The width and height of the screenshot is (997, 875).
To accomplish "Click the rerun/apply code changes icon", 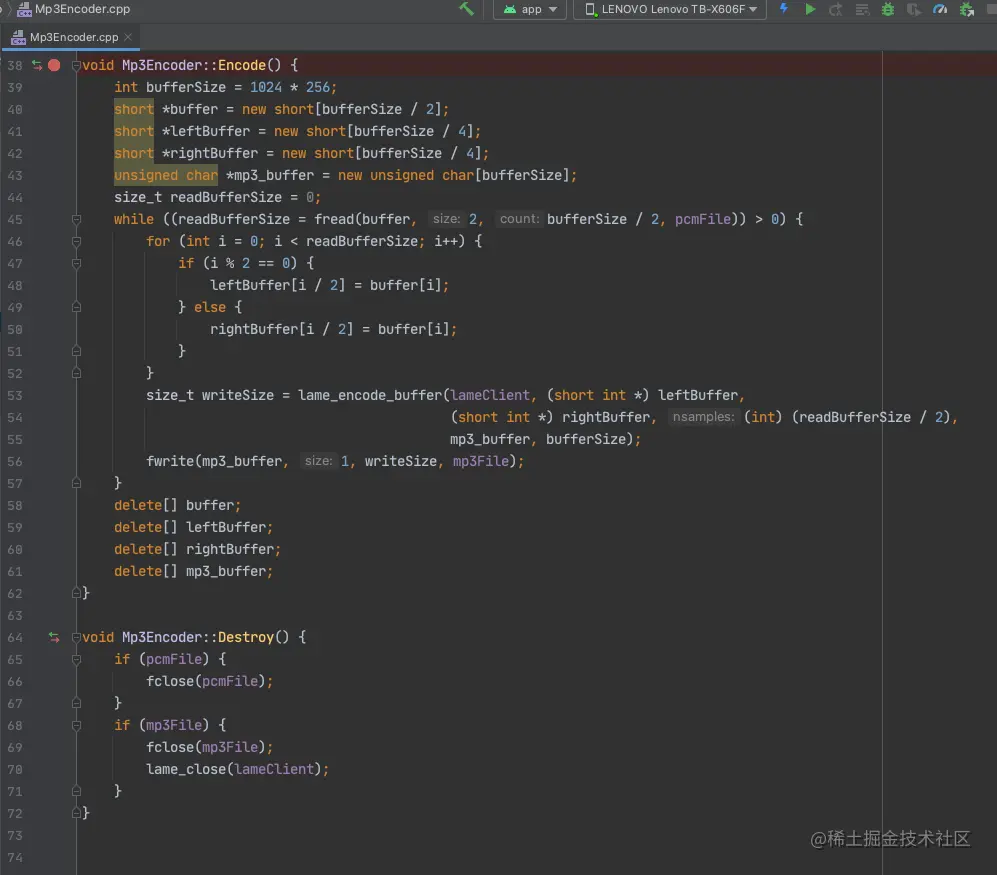I will pos(835,9).
